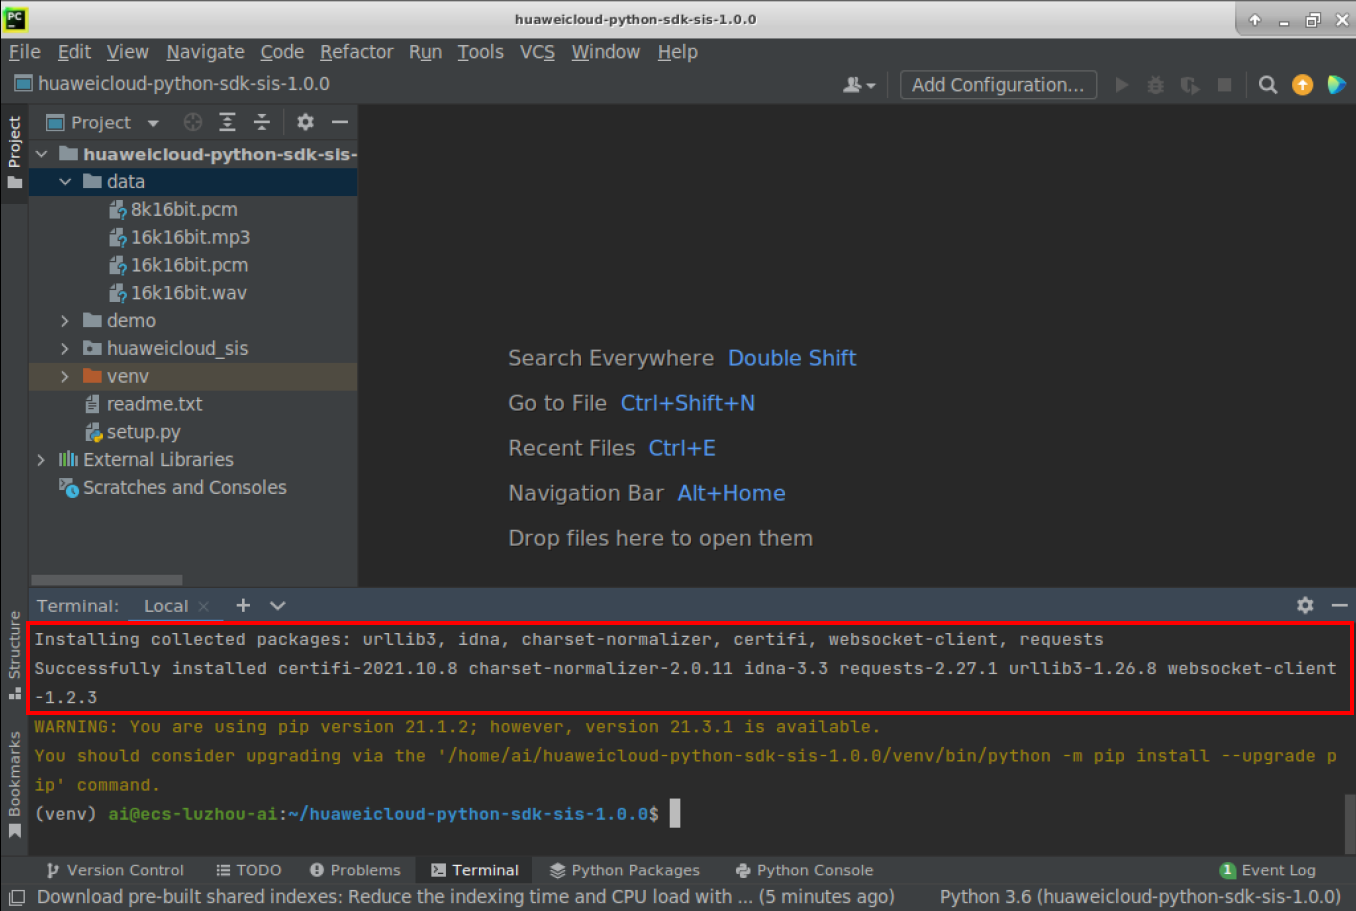Click Expand All icon in Project panel
Image resolution: width=1356 pixels, height=911 pixels.
click(228, 122)
